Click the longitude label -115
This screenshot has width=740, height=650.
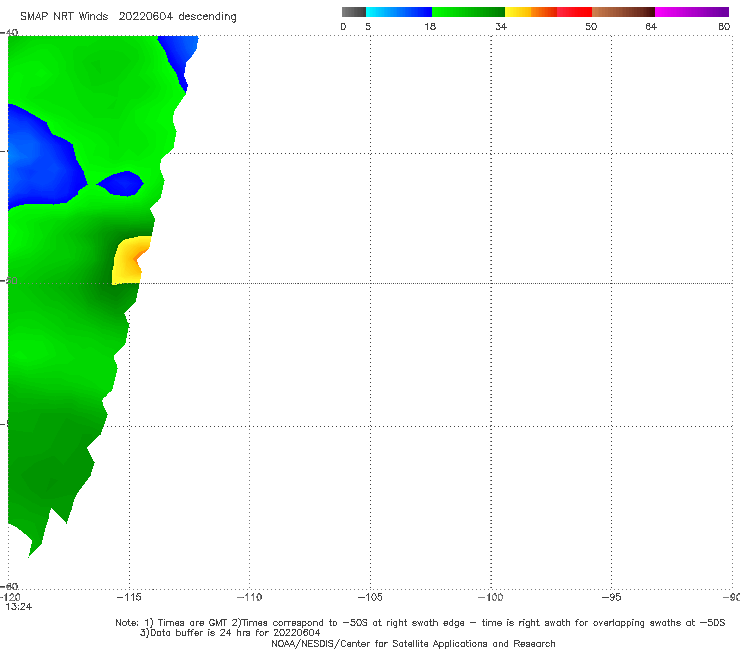click(129, 597)
